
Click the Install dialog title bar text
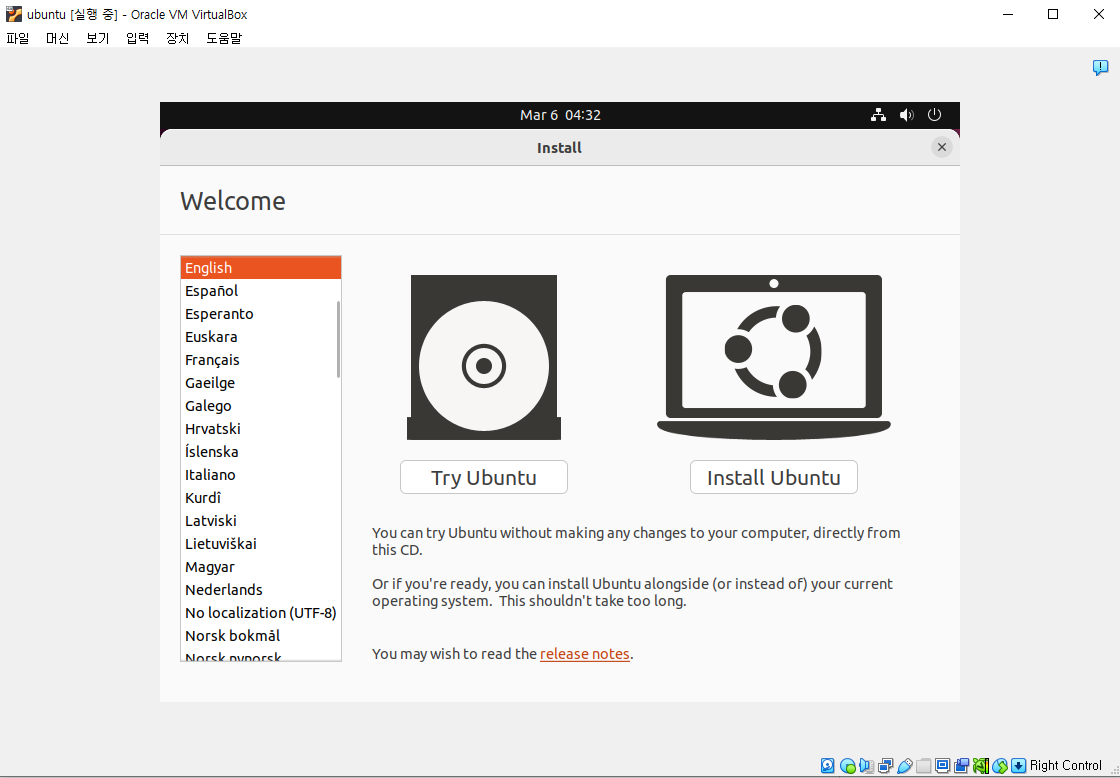559,148
